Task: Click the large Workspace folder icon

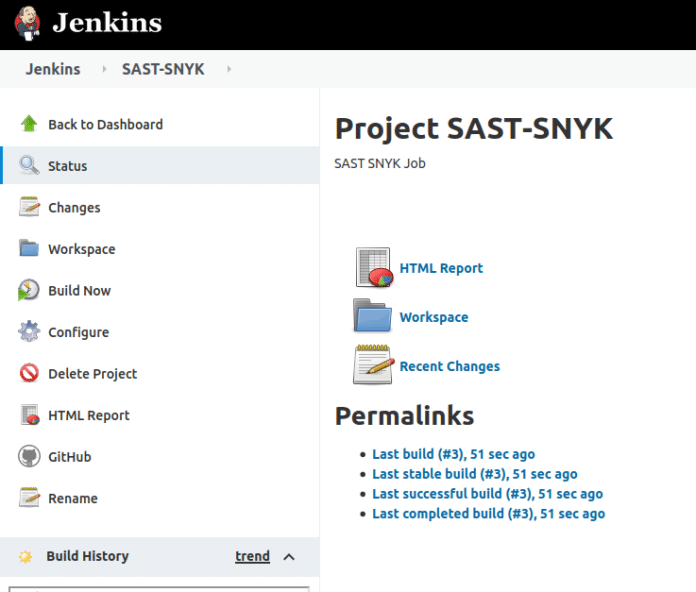Action: (x=373, y=316)
